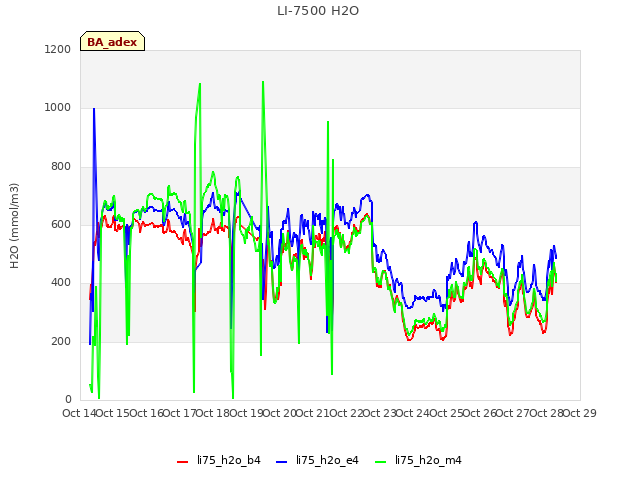Toggle the li75_h2o_m4 legend entry

pyautogui.click(x=418, y=460)
